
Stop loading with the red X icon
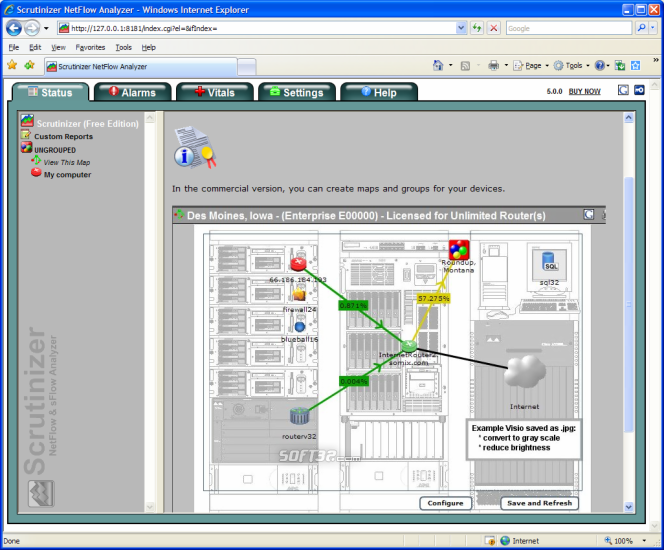(493, 28)
